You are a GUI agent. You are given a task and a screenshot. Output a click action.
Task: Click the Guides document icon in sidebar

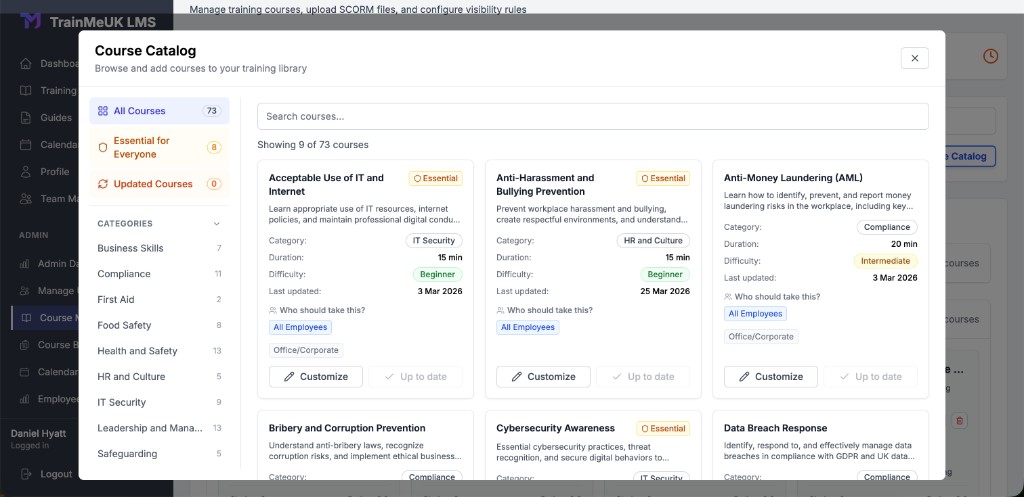click(25, 118)
